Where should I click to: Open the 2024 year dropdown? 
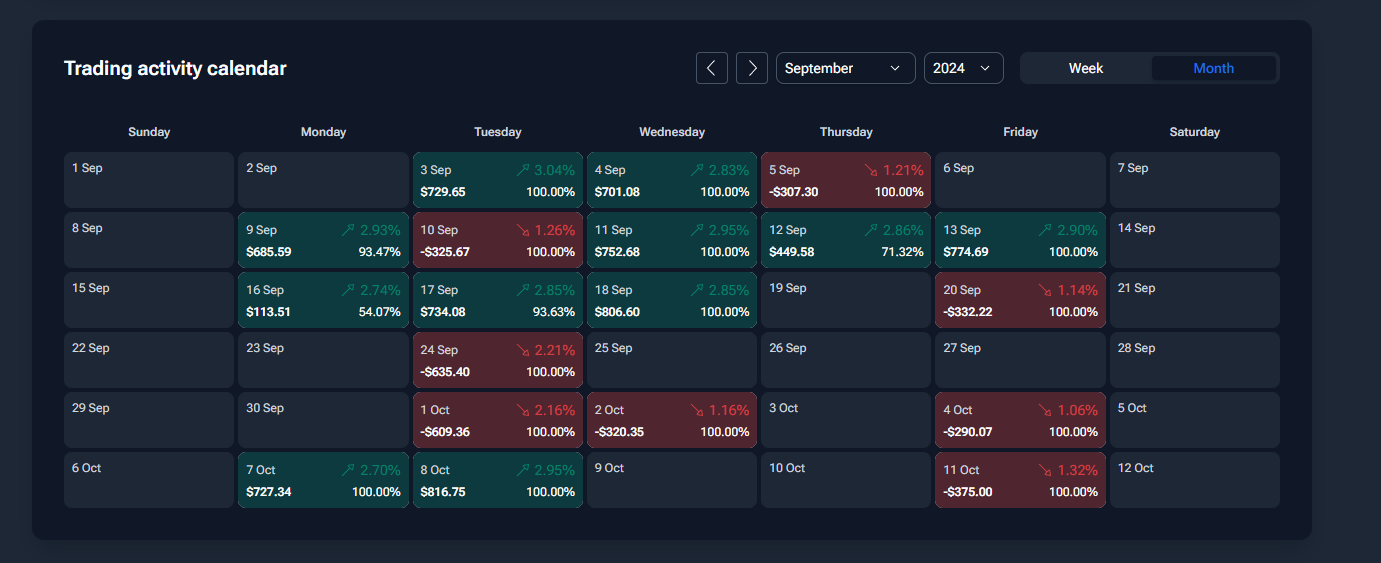click(x=964, y=68)
